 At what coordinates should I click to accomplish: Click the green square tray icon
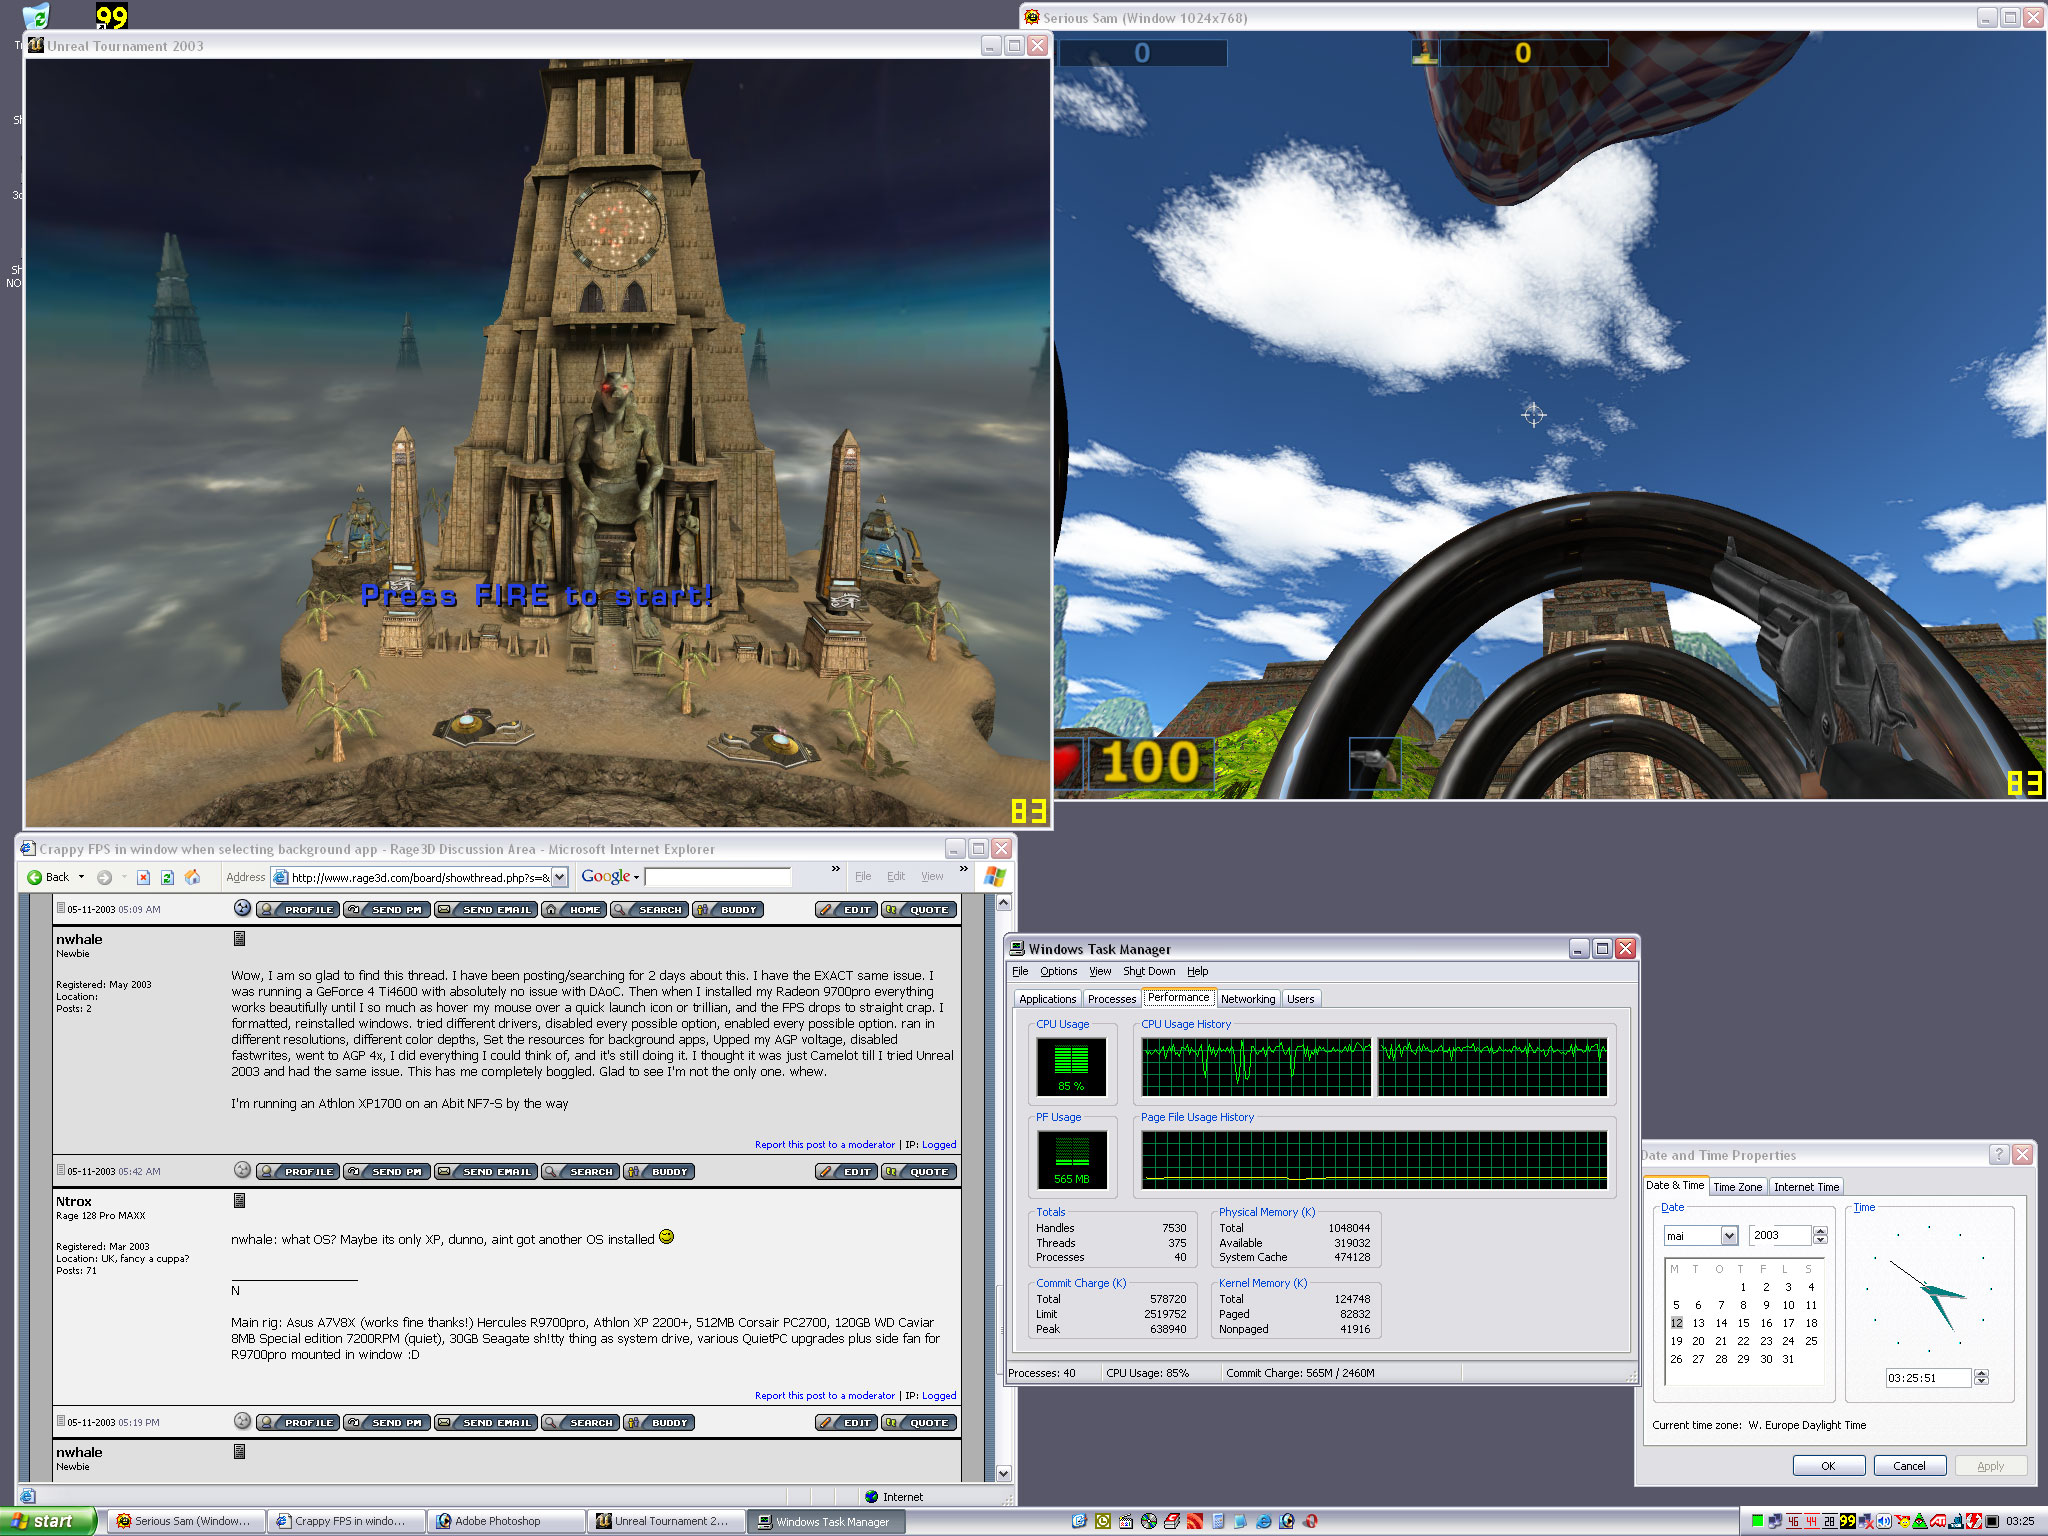[x=1757, y=1521]
